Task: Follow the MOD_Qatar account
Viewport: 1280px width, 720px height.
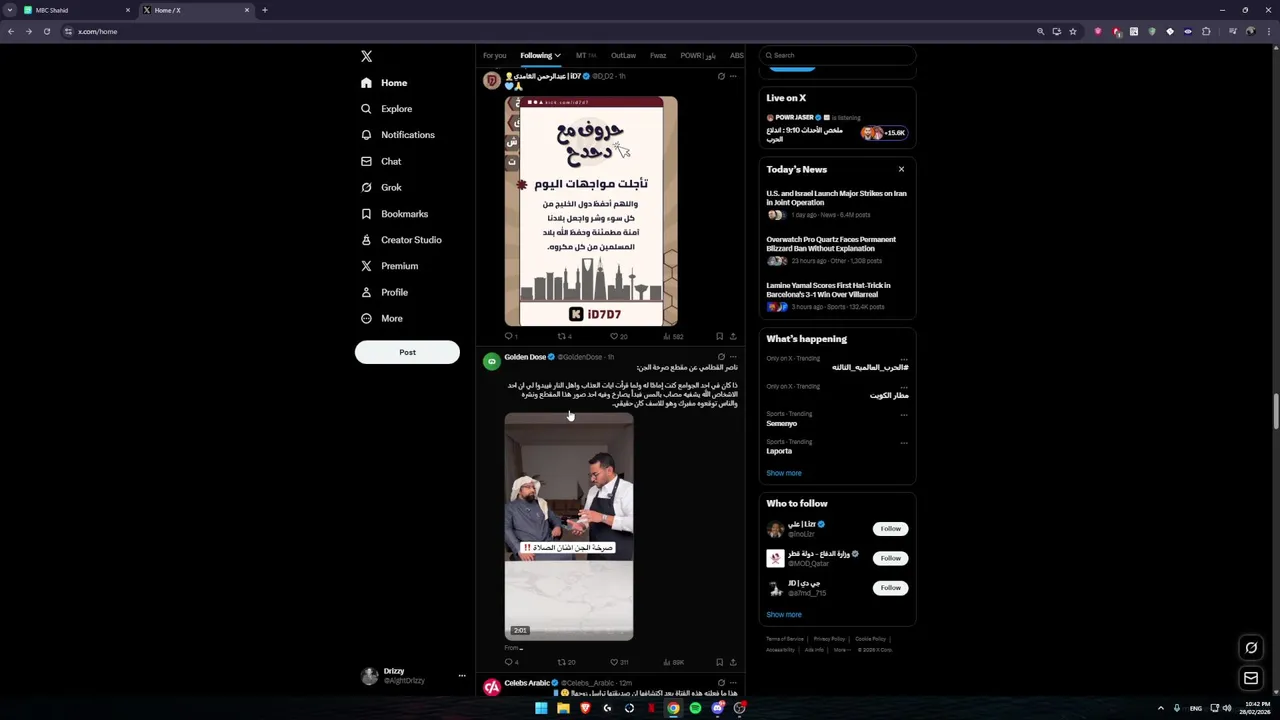Action: point(890,558)
